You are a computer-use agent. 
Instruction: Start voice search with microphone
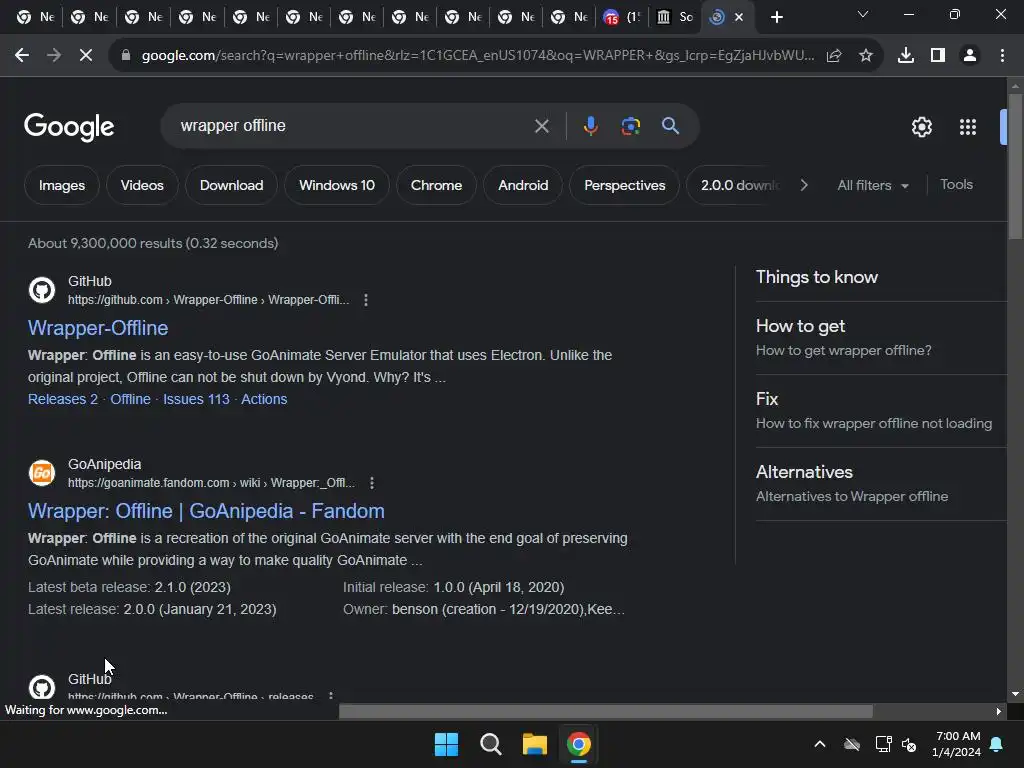[590, 126]
